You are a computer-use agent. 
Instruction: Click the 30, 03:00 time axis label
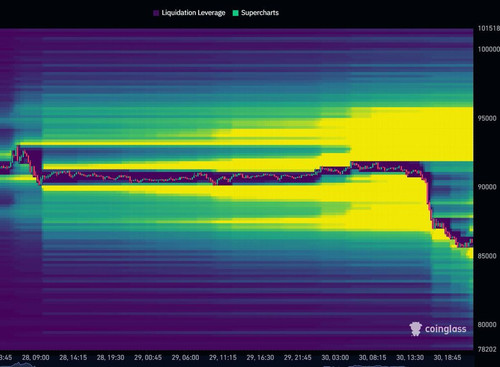(x=335, y=358)
